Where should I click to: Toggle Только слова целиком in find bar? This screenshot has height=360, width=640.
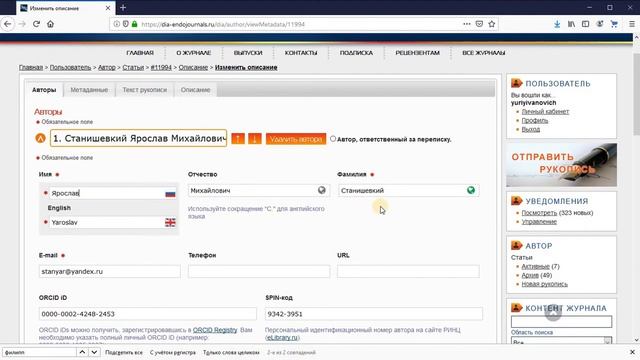(x=231, y=352)
